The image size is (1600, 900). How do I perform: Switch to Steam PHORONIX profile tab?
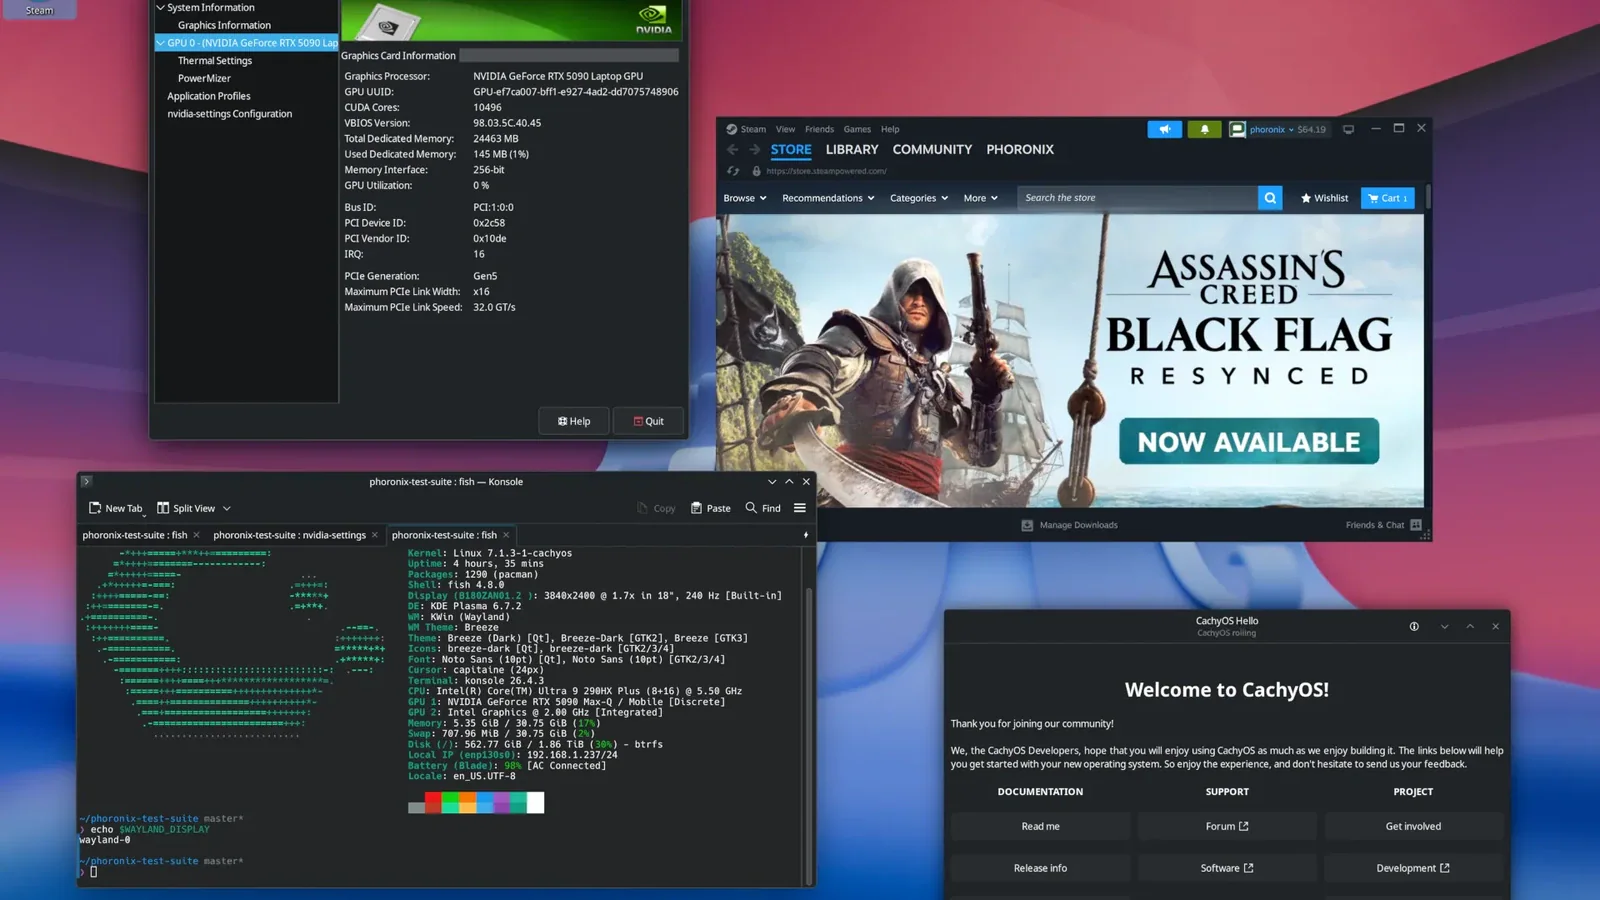pyautogui.click(x=1020, y=149)
